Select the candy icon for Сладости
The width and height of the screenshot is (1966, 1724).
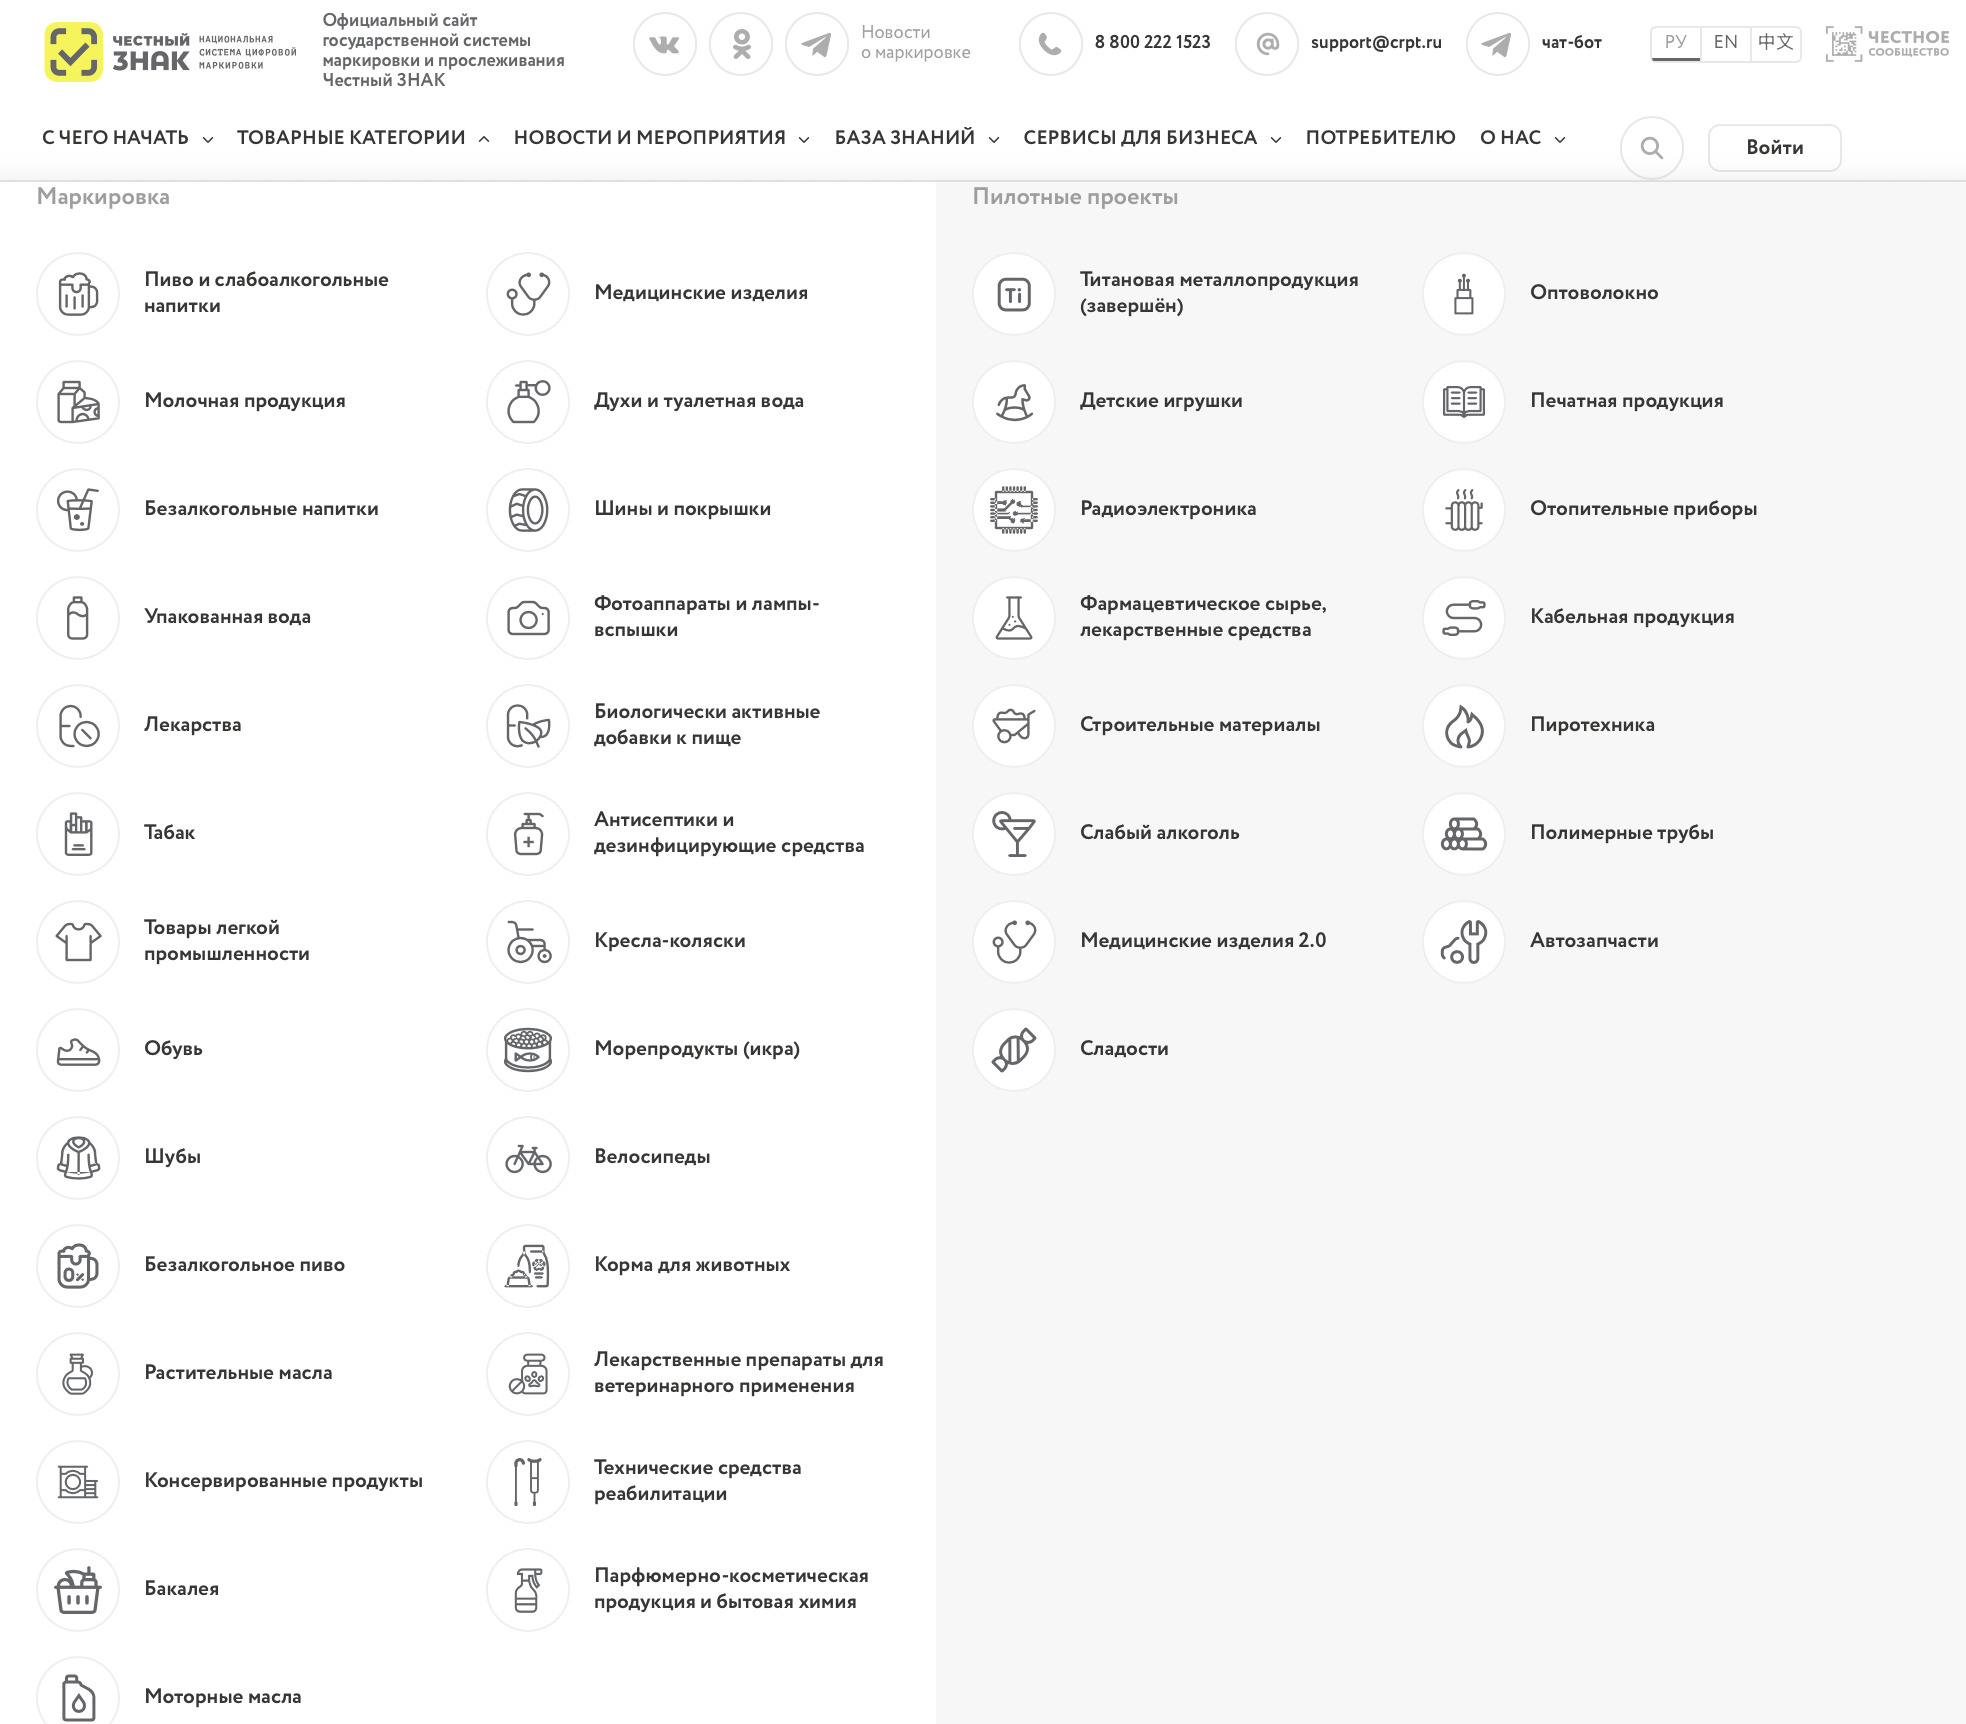(1014, 1050)
